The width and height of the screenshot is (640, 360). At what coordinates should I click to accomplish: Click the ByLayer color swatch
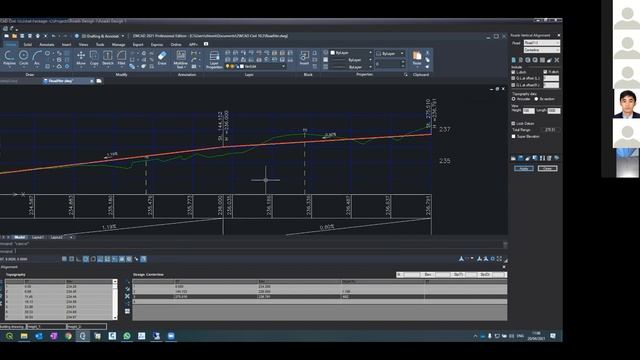tap(332, 53)
